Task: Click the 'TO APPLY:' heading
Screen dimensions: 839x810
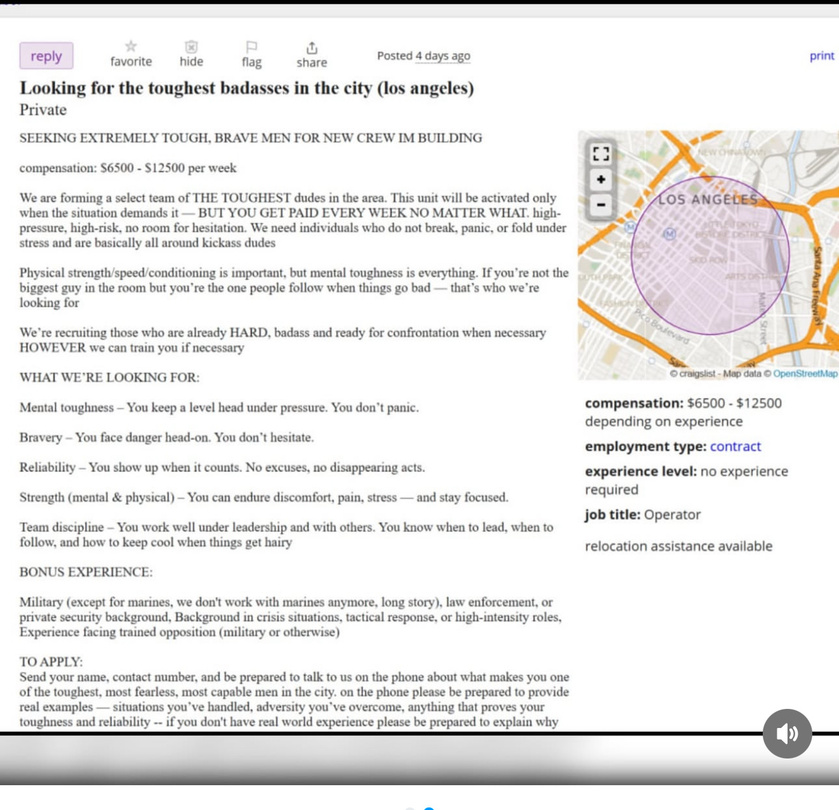Action: coord(51,662)
